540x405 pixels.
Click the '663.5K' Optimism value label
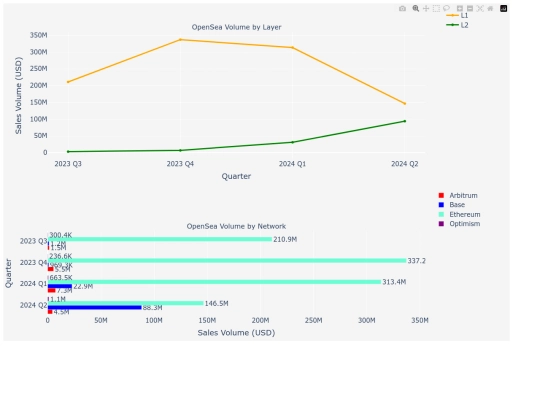(x=61, y=278)
